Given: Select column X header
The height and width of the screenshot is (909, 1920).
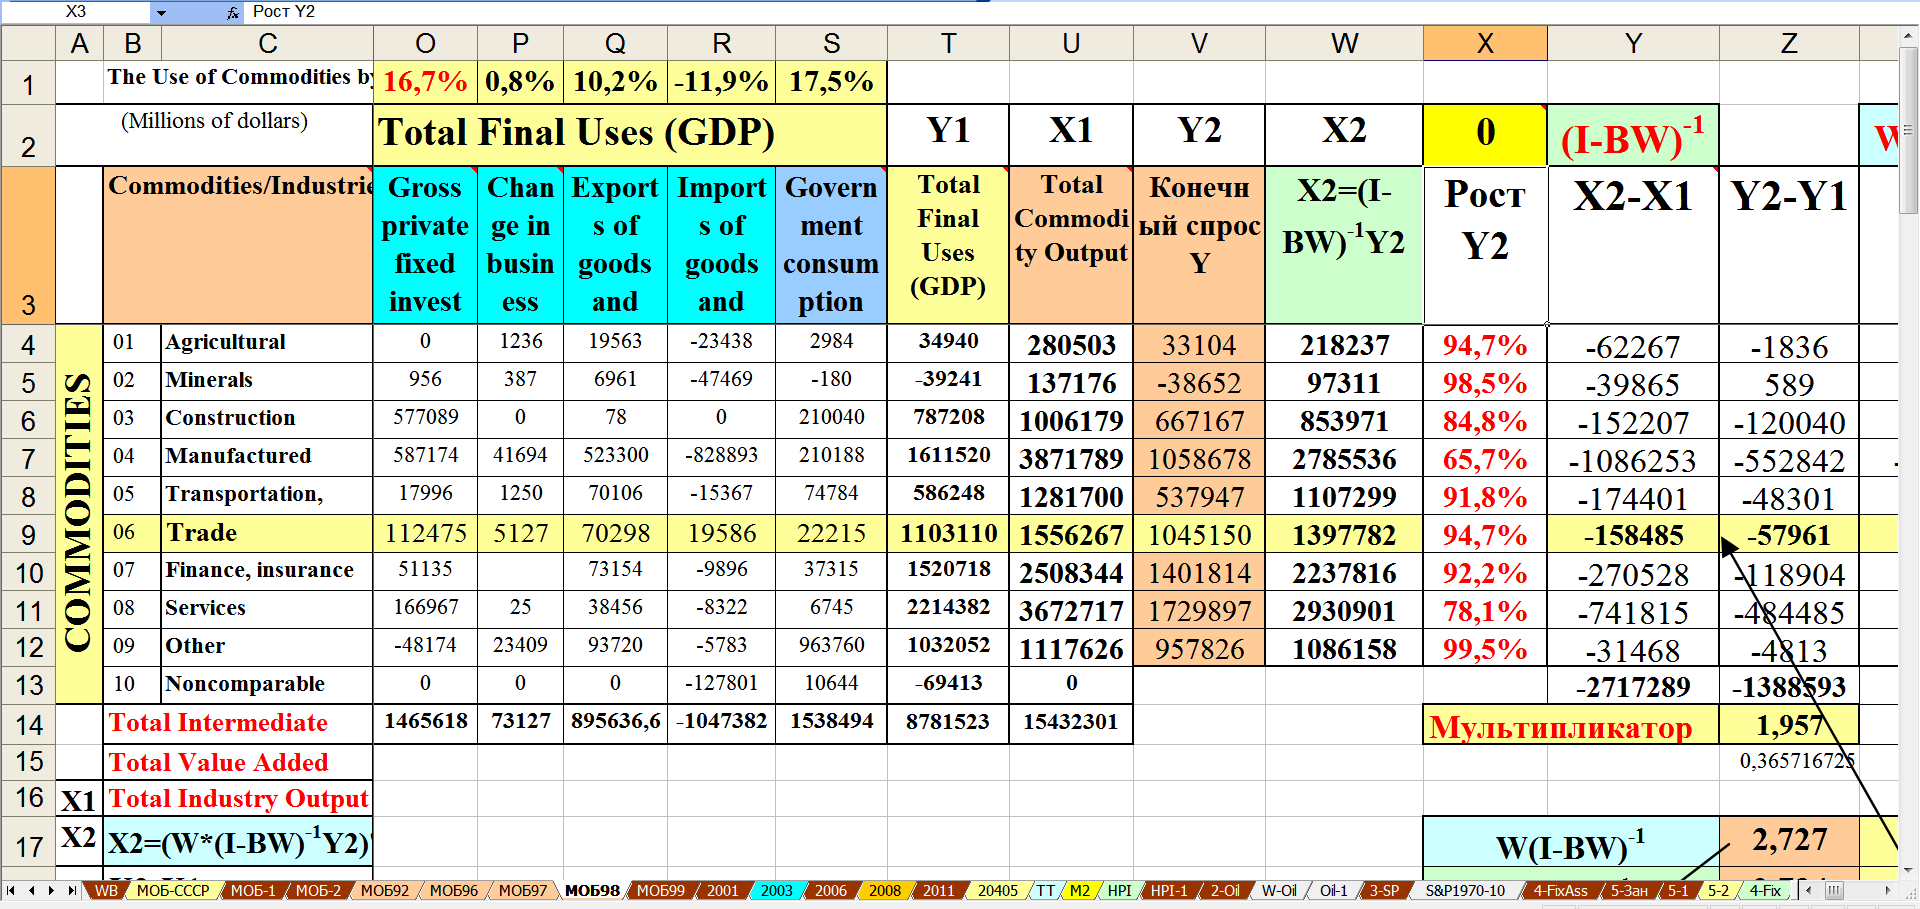Looking at the screenshot, I should 1485,44.
